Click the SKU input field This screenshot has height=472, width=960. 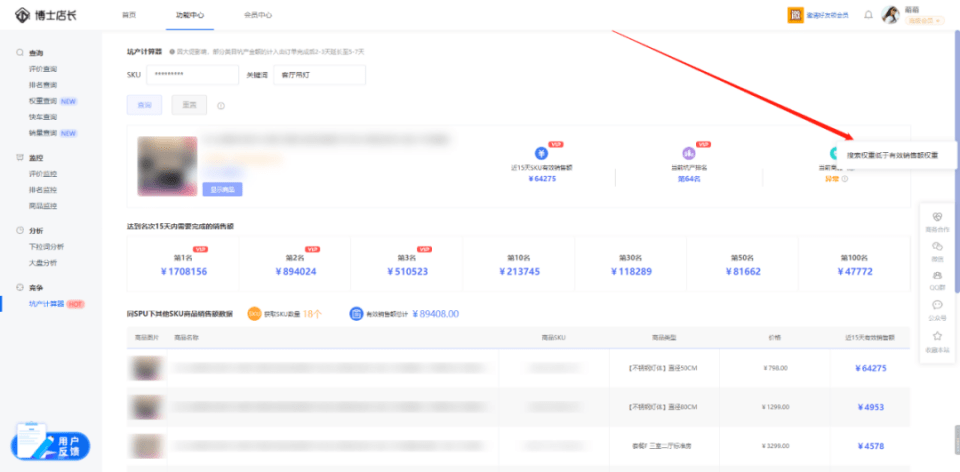(x=192, y=75)
